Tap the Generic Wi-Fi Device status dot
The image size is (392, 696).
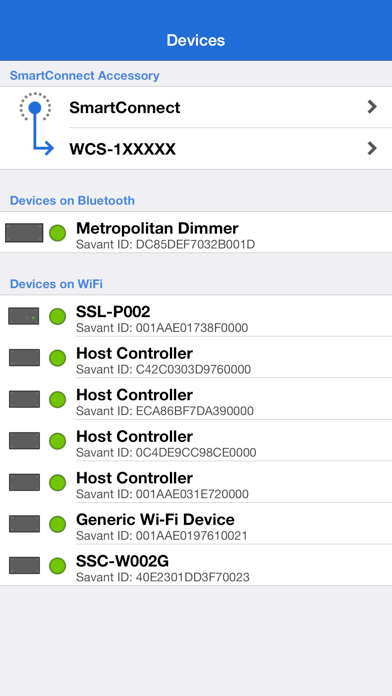click(x=57, y=524)
